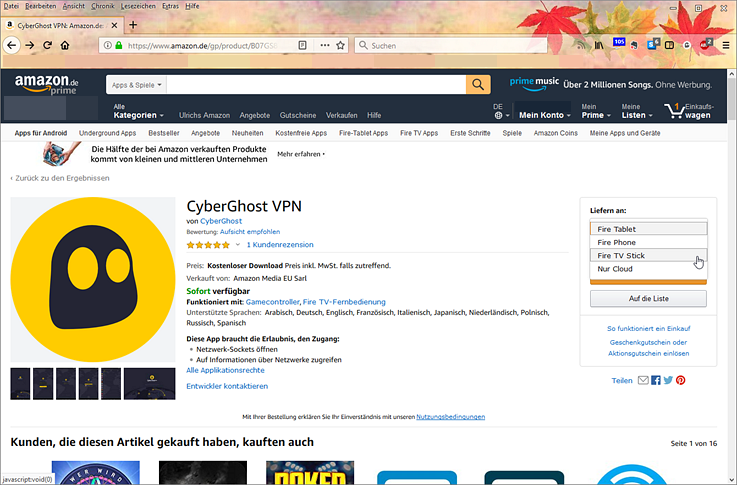Open page actions three-dots menu

(x=325, y=46)
